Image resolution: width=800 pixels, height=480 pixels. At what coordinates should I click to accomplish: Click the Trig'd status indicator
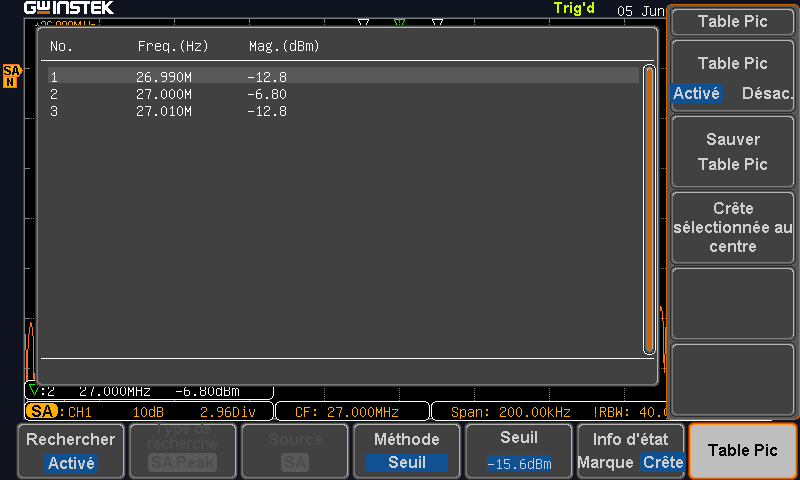(x=574, y=8)
